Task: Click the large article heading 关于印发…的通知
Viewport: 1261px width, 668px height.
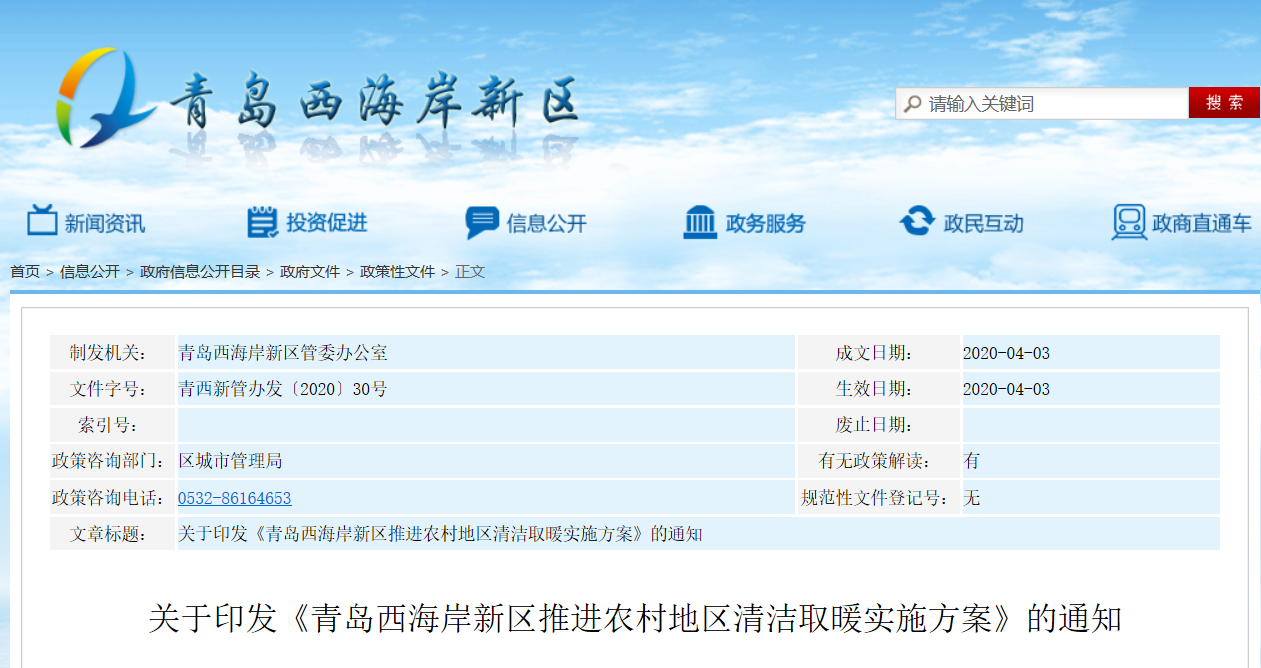Action: pos(635,619)
